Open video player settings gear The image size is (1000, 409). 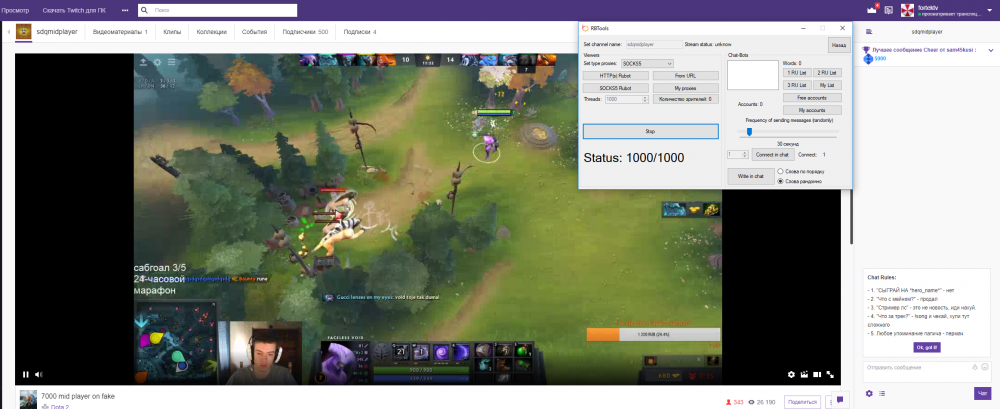click(x=790, y=374)
